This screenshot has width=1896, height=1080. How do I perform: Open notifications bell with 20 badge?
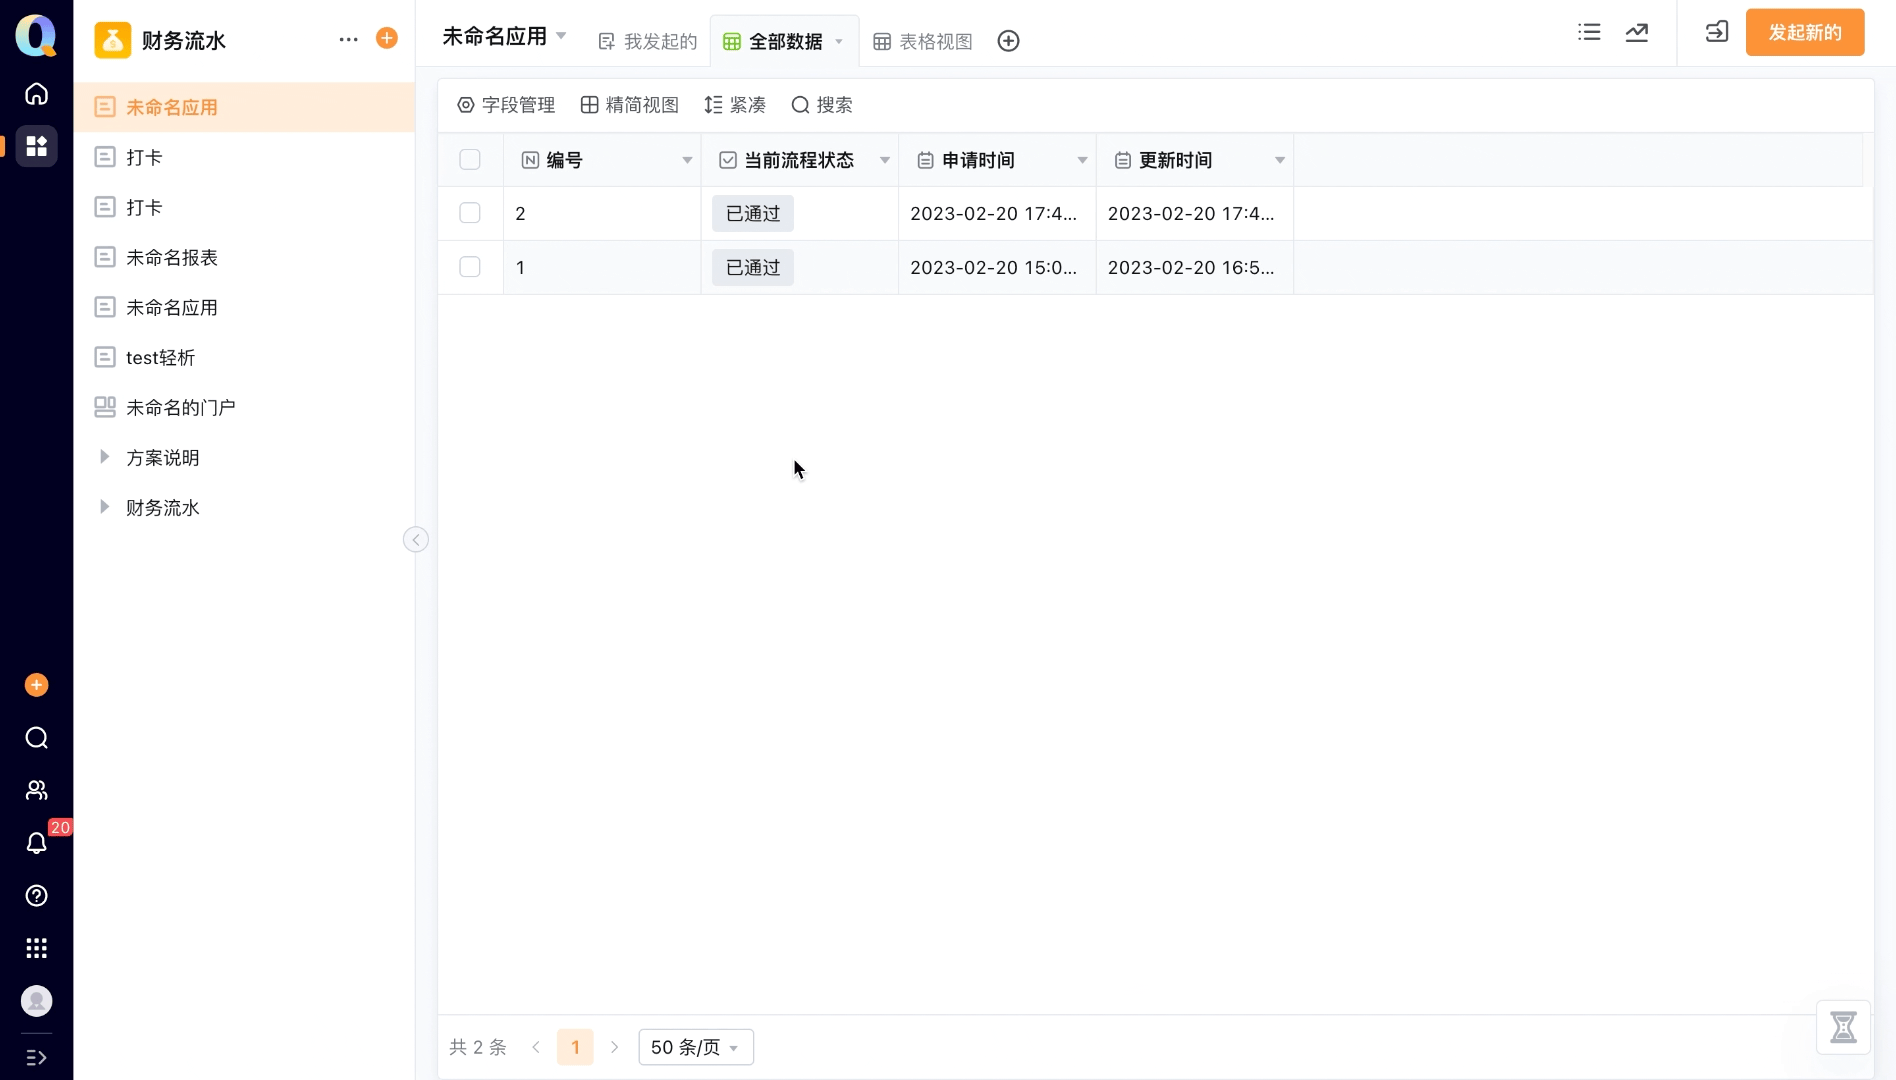point(36,843)
